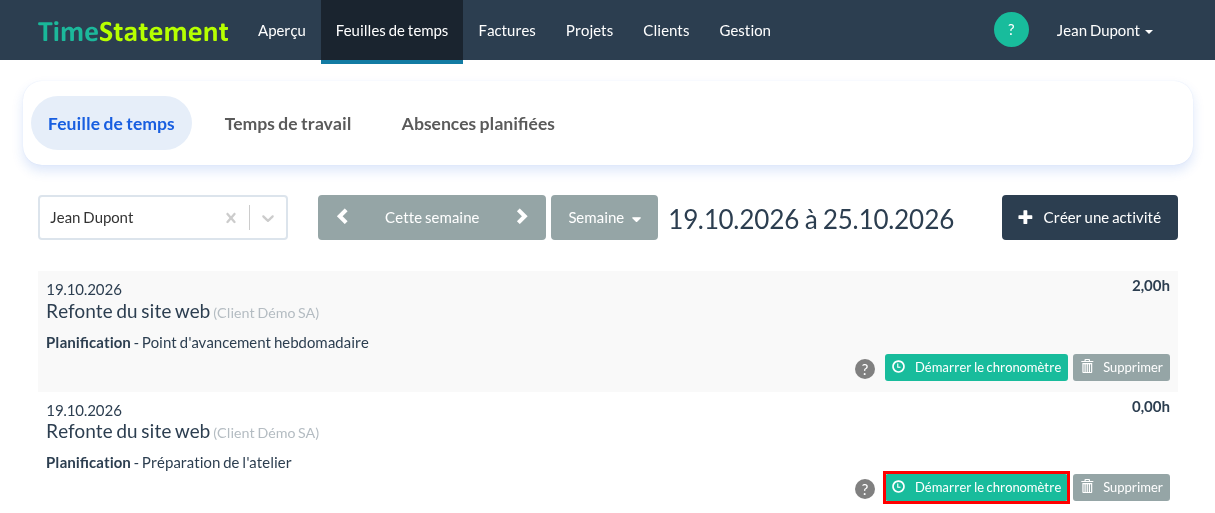Expand the Jean Dupont user menu
The width and height of the screenshot is (1215, 513).
pos(1104,30)
